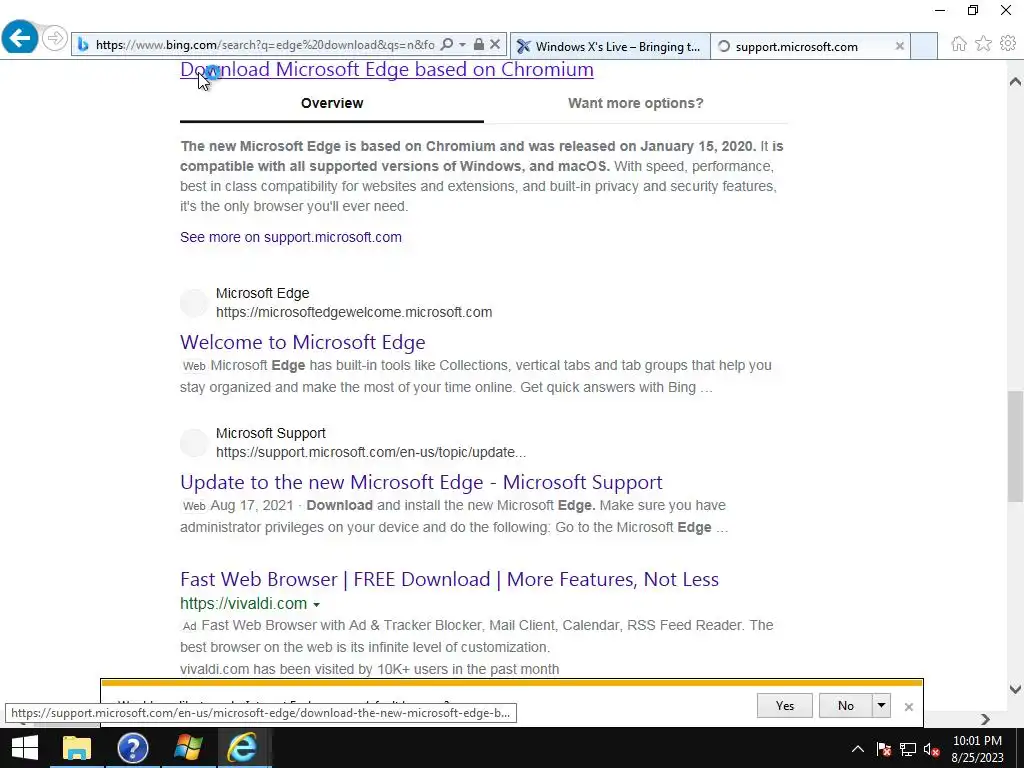This screenshot has height=768, width=1024.
Task: Show hidden tray icons chevron
Action: click(857, 749)
